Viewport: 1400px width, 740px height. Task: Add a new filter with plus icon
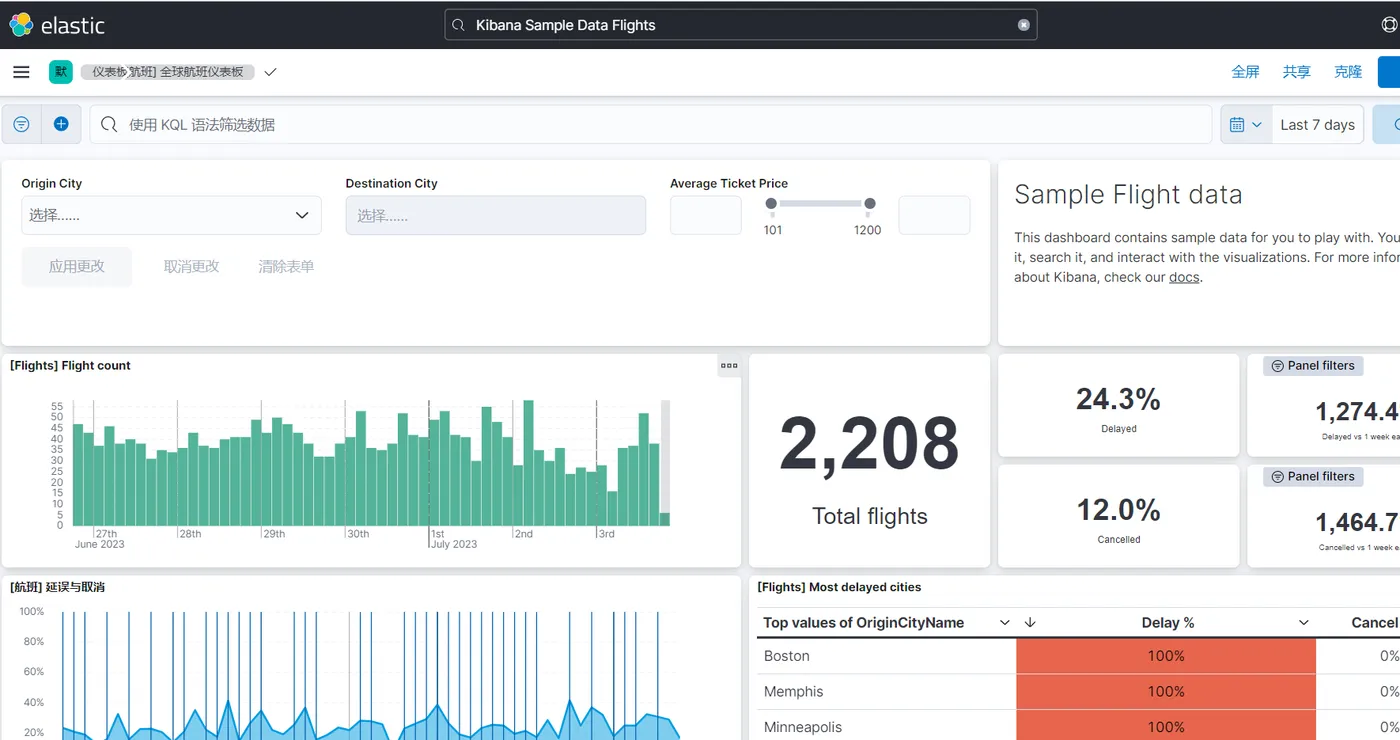61,124
